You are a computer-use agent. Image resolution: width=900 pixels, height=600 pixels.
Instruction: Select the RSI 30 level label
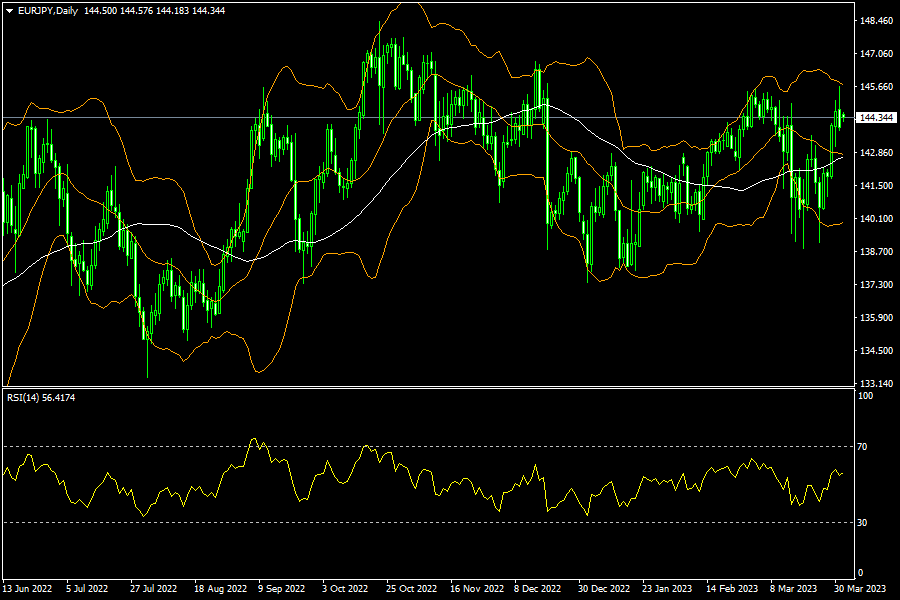(862, 522)
